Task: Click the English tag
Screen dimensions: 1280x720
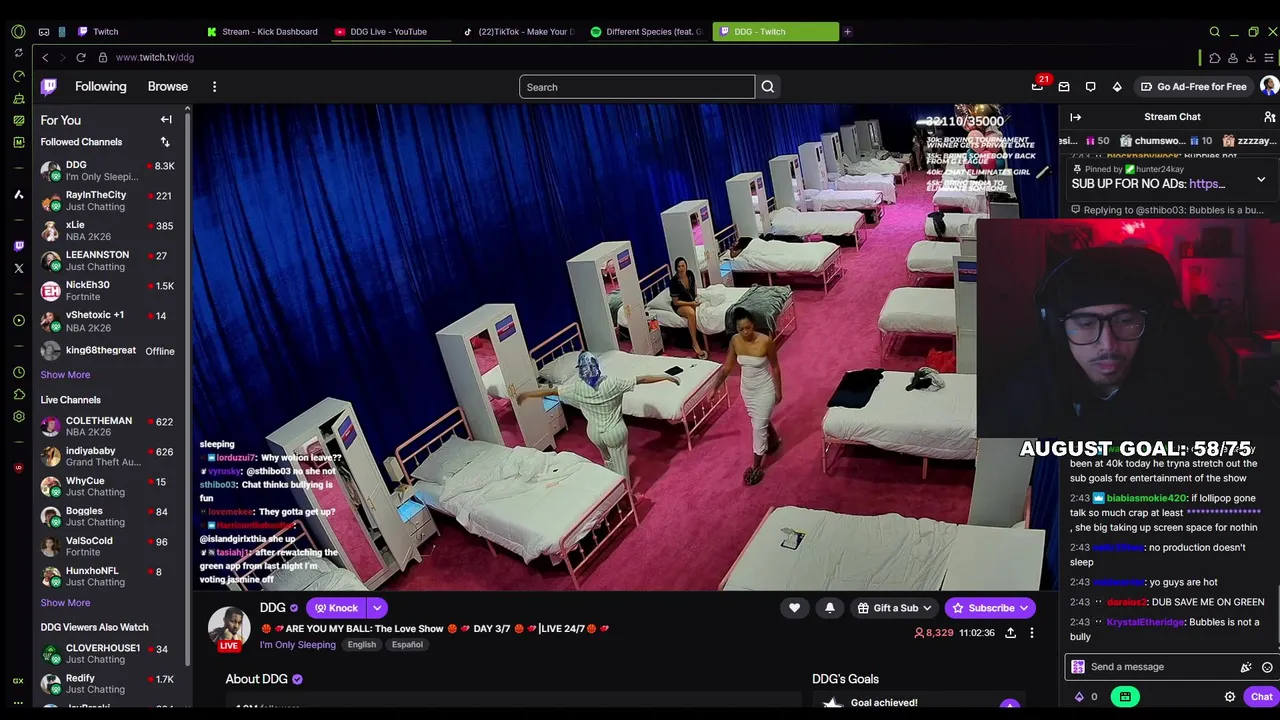Action: coord(362,645)
